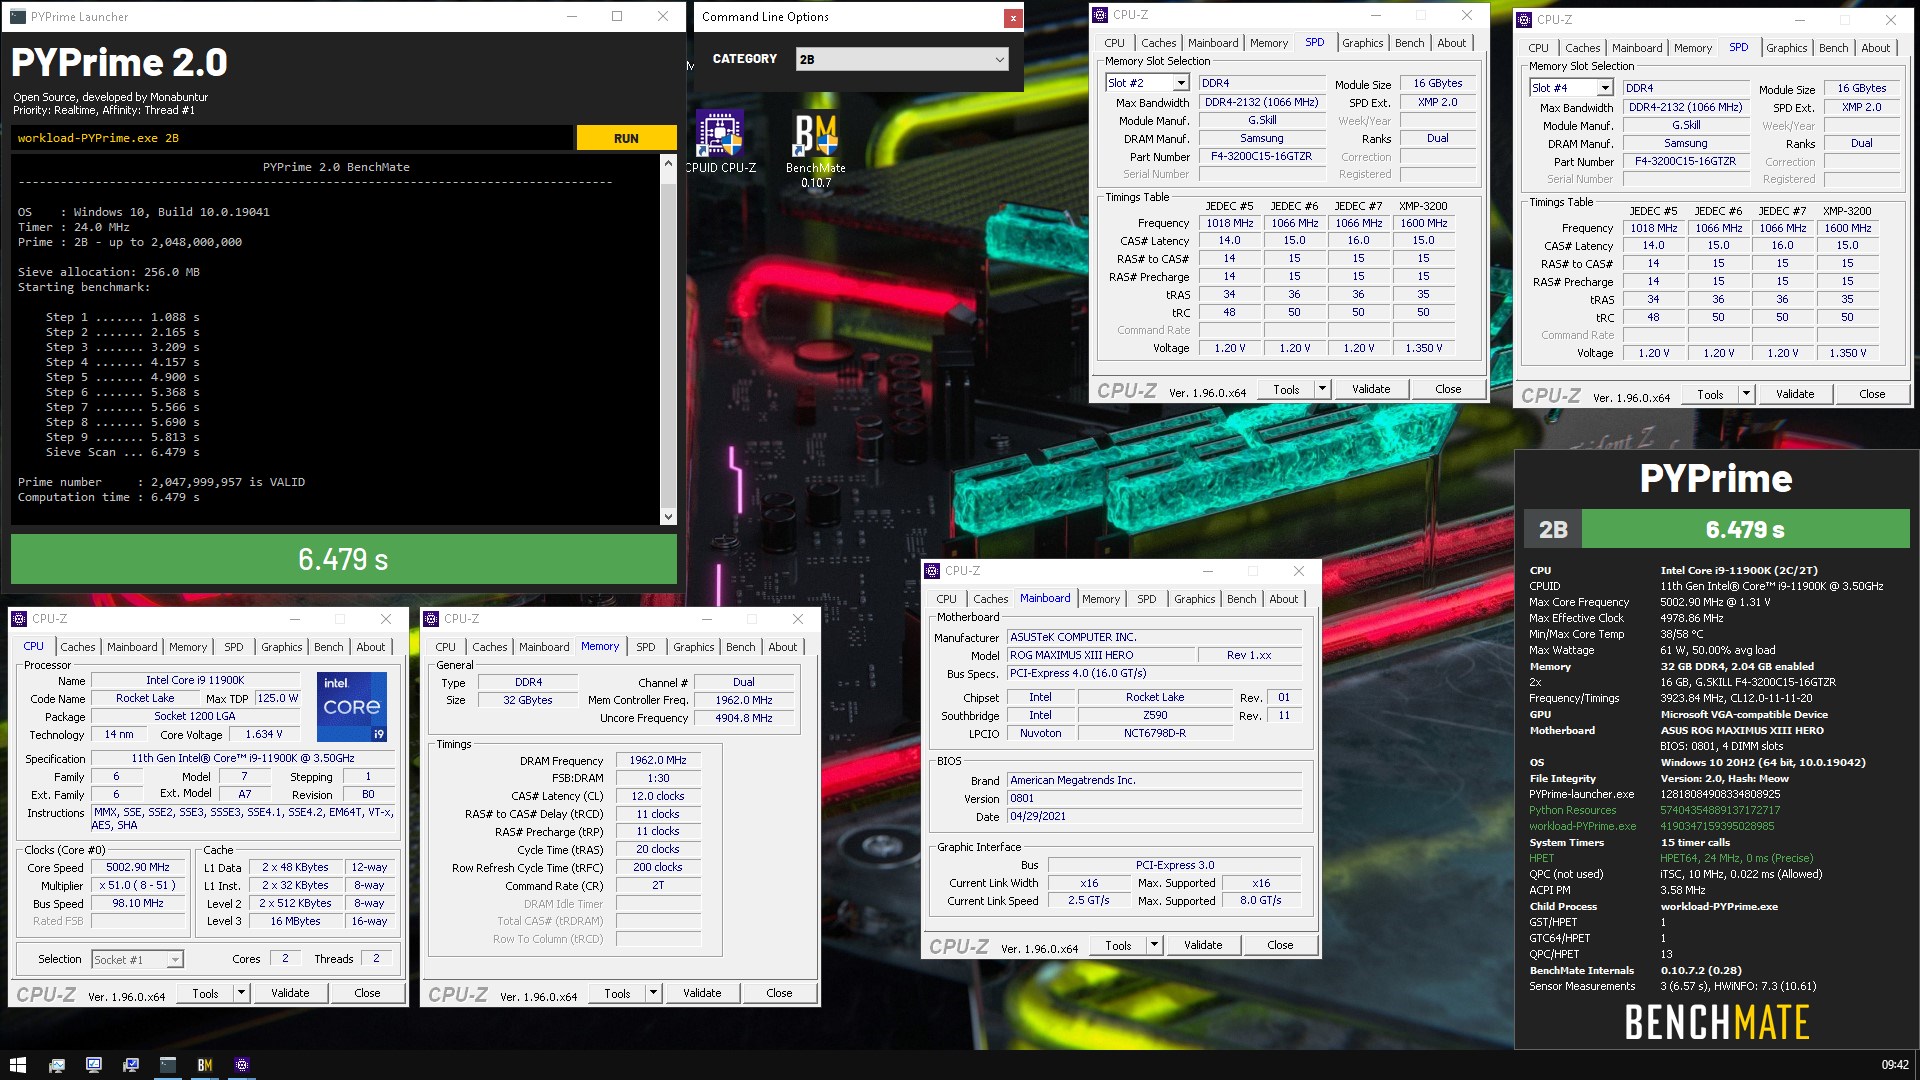Open the CATEGORY 2B dropdown
The width and height of the screenshot is (1920, 1080).
pyautogui.click(x=902, y=59)
